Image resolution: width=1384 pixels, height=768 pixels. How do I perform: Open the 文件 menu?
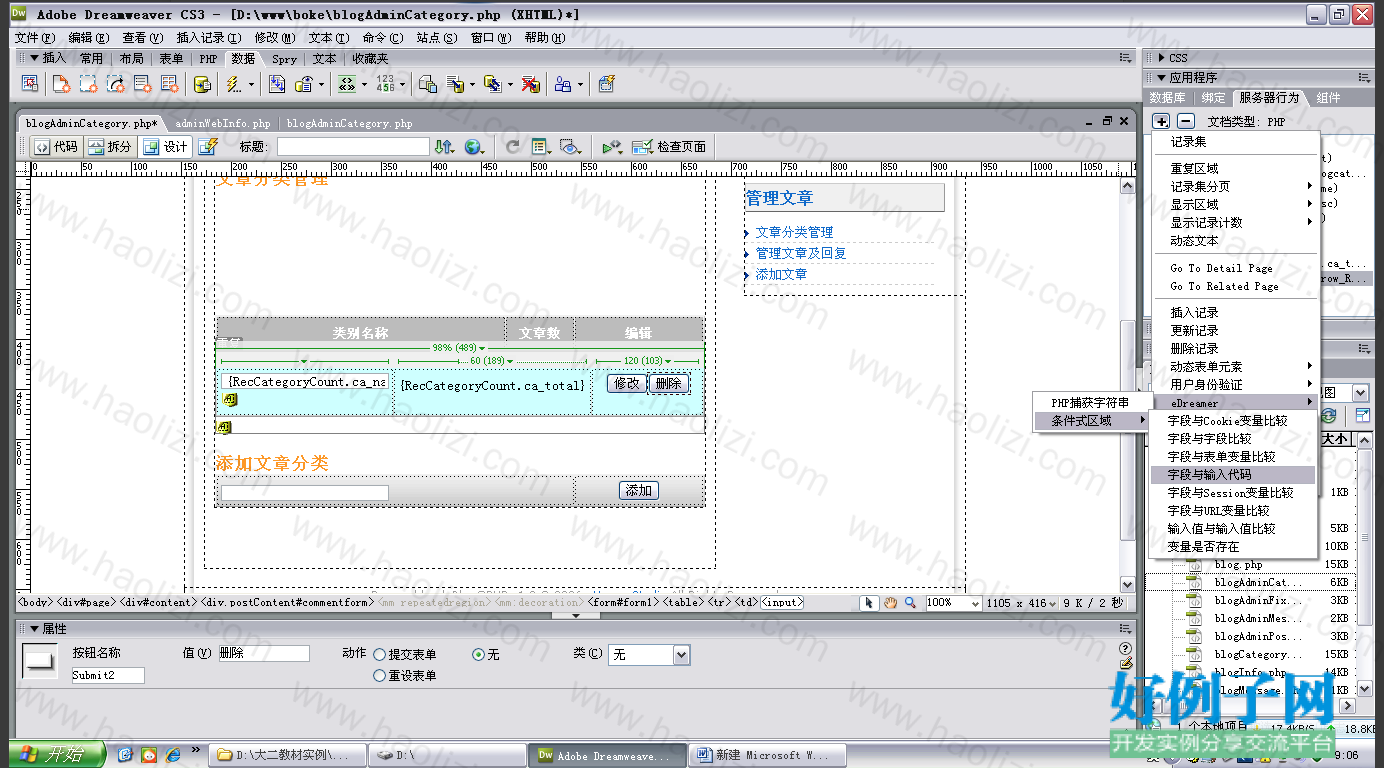tap(35, 38)
